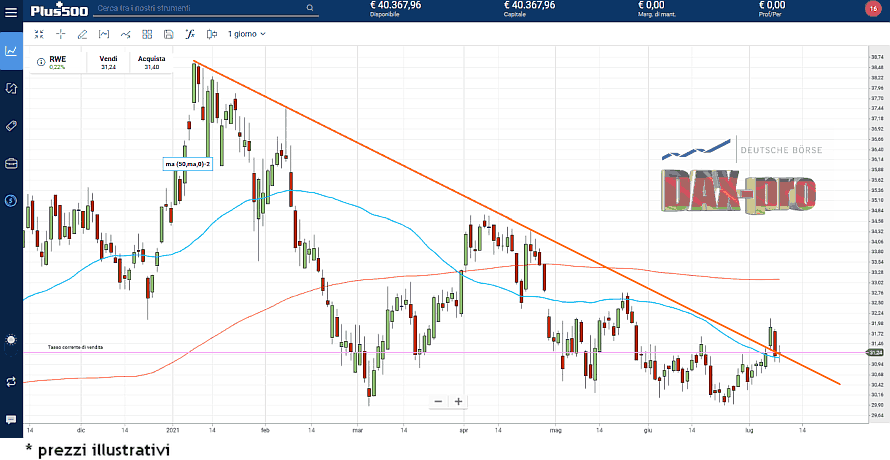The height and width of the screenshot is (460, 890).
Task: Save the chart with the floppy disk icon
Action: 169,34
